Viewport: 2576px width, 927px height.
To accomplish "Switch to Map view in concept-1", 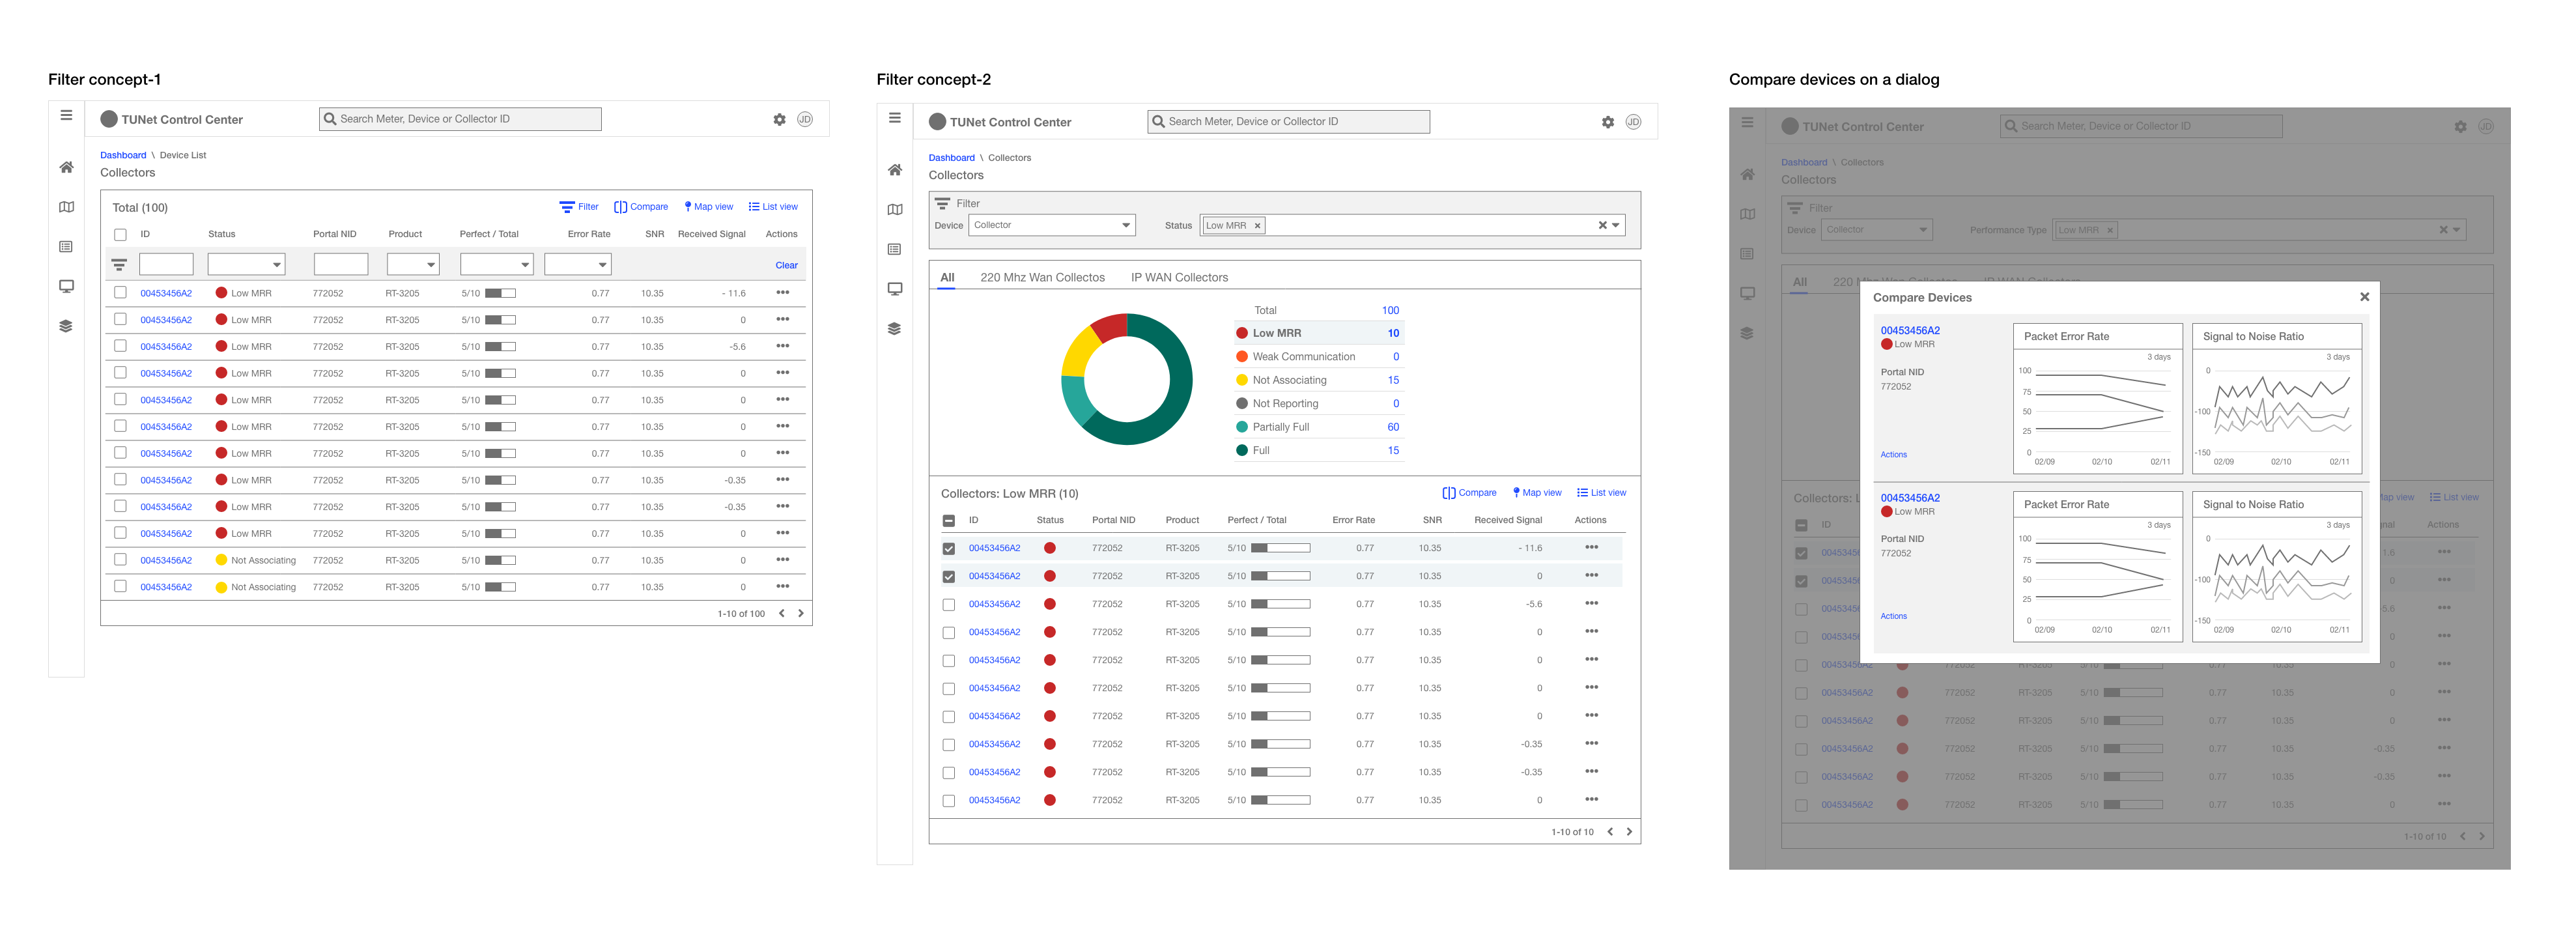I will point(709,207).
